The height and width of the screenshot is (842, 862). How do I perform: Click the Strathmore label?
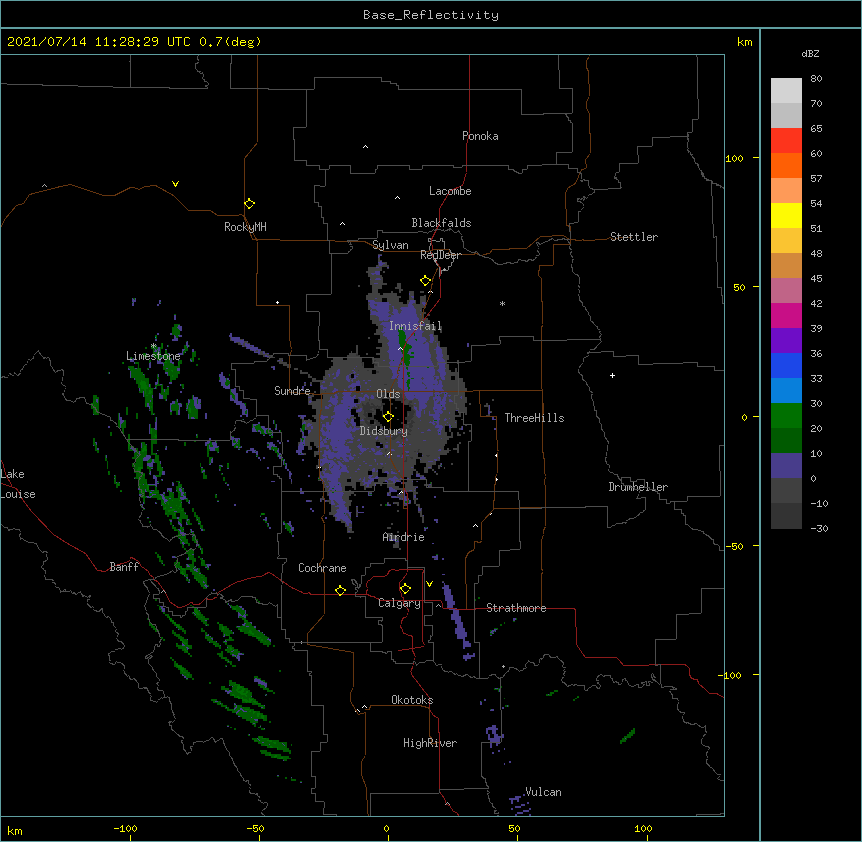[516, 608]
